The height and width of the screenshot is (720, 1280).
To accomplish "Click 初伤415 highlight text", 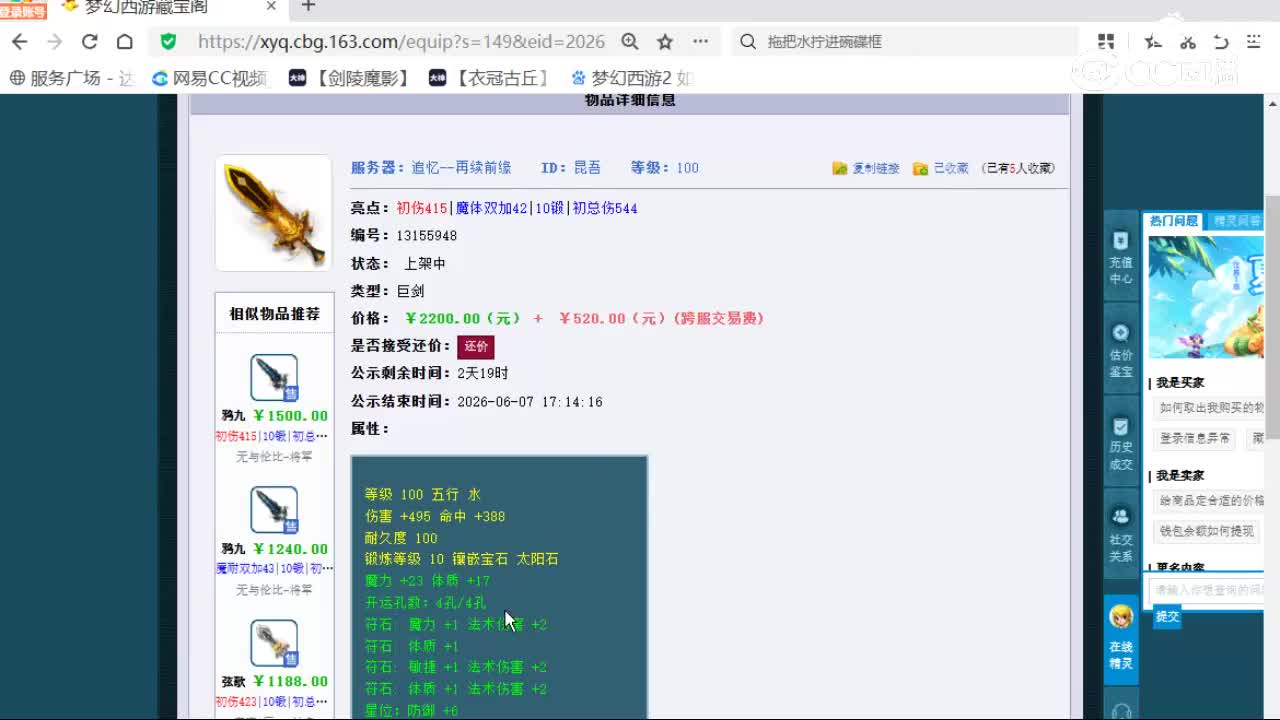I will click(x=422, y=208).
